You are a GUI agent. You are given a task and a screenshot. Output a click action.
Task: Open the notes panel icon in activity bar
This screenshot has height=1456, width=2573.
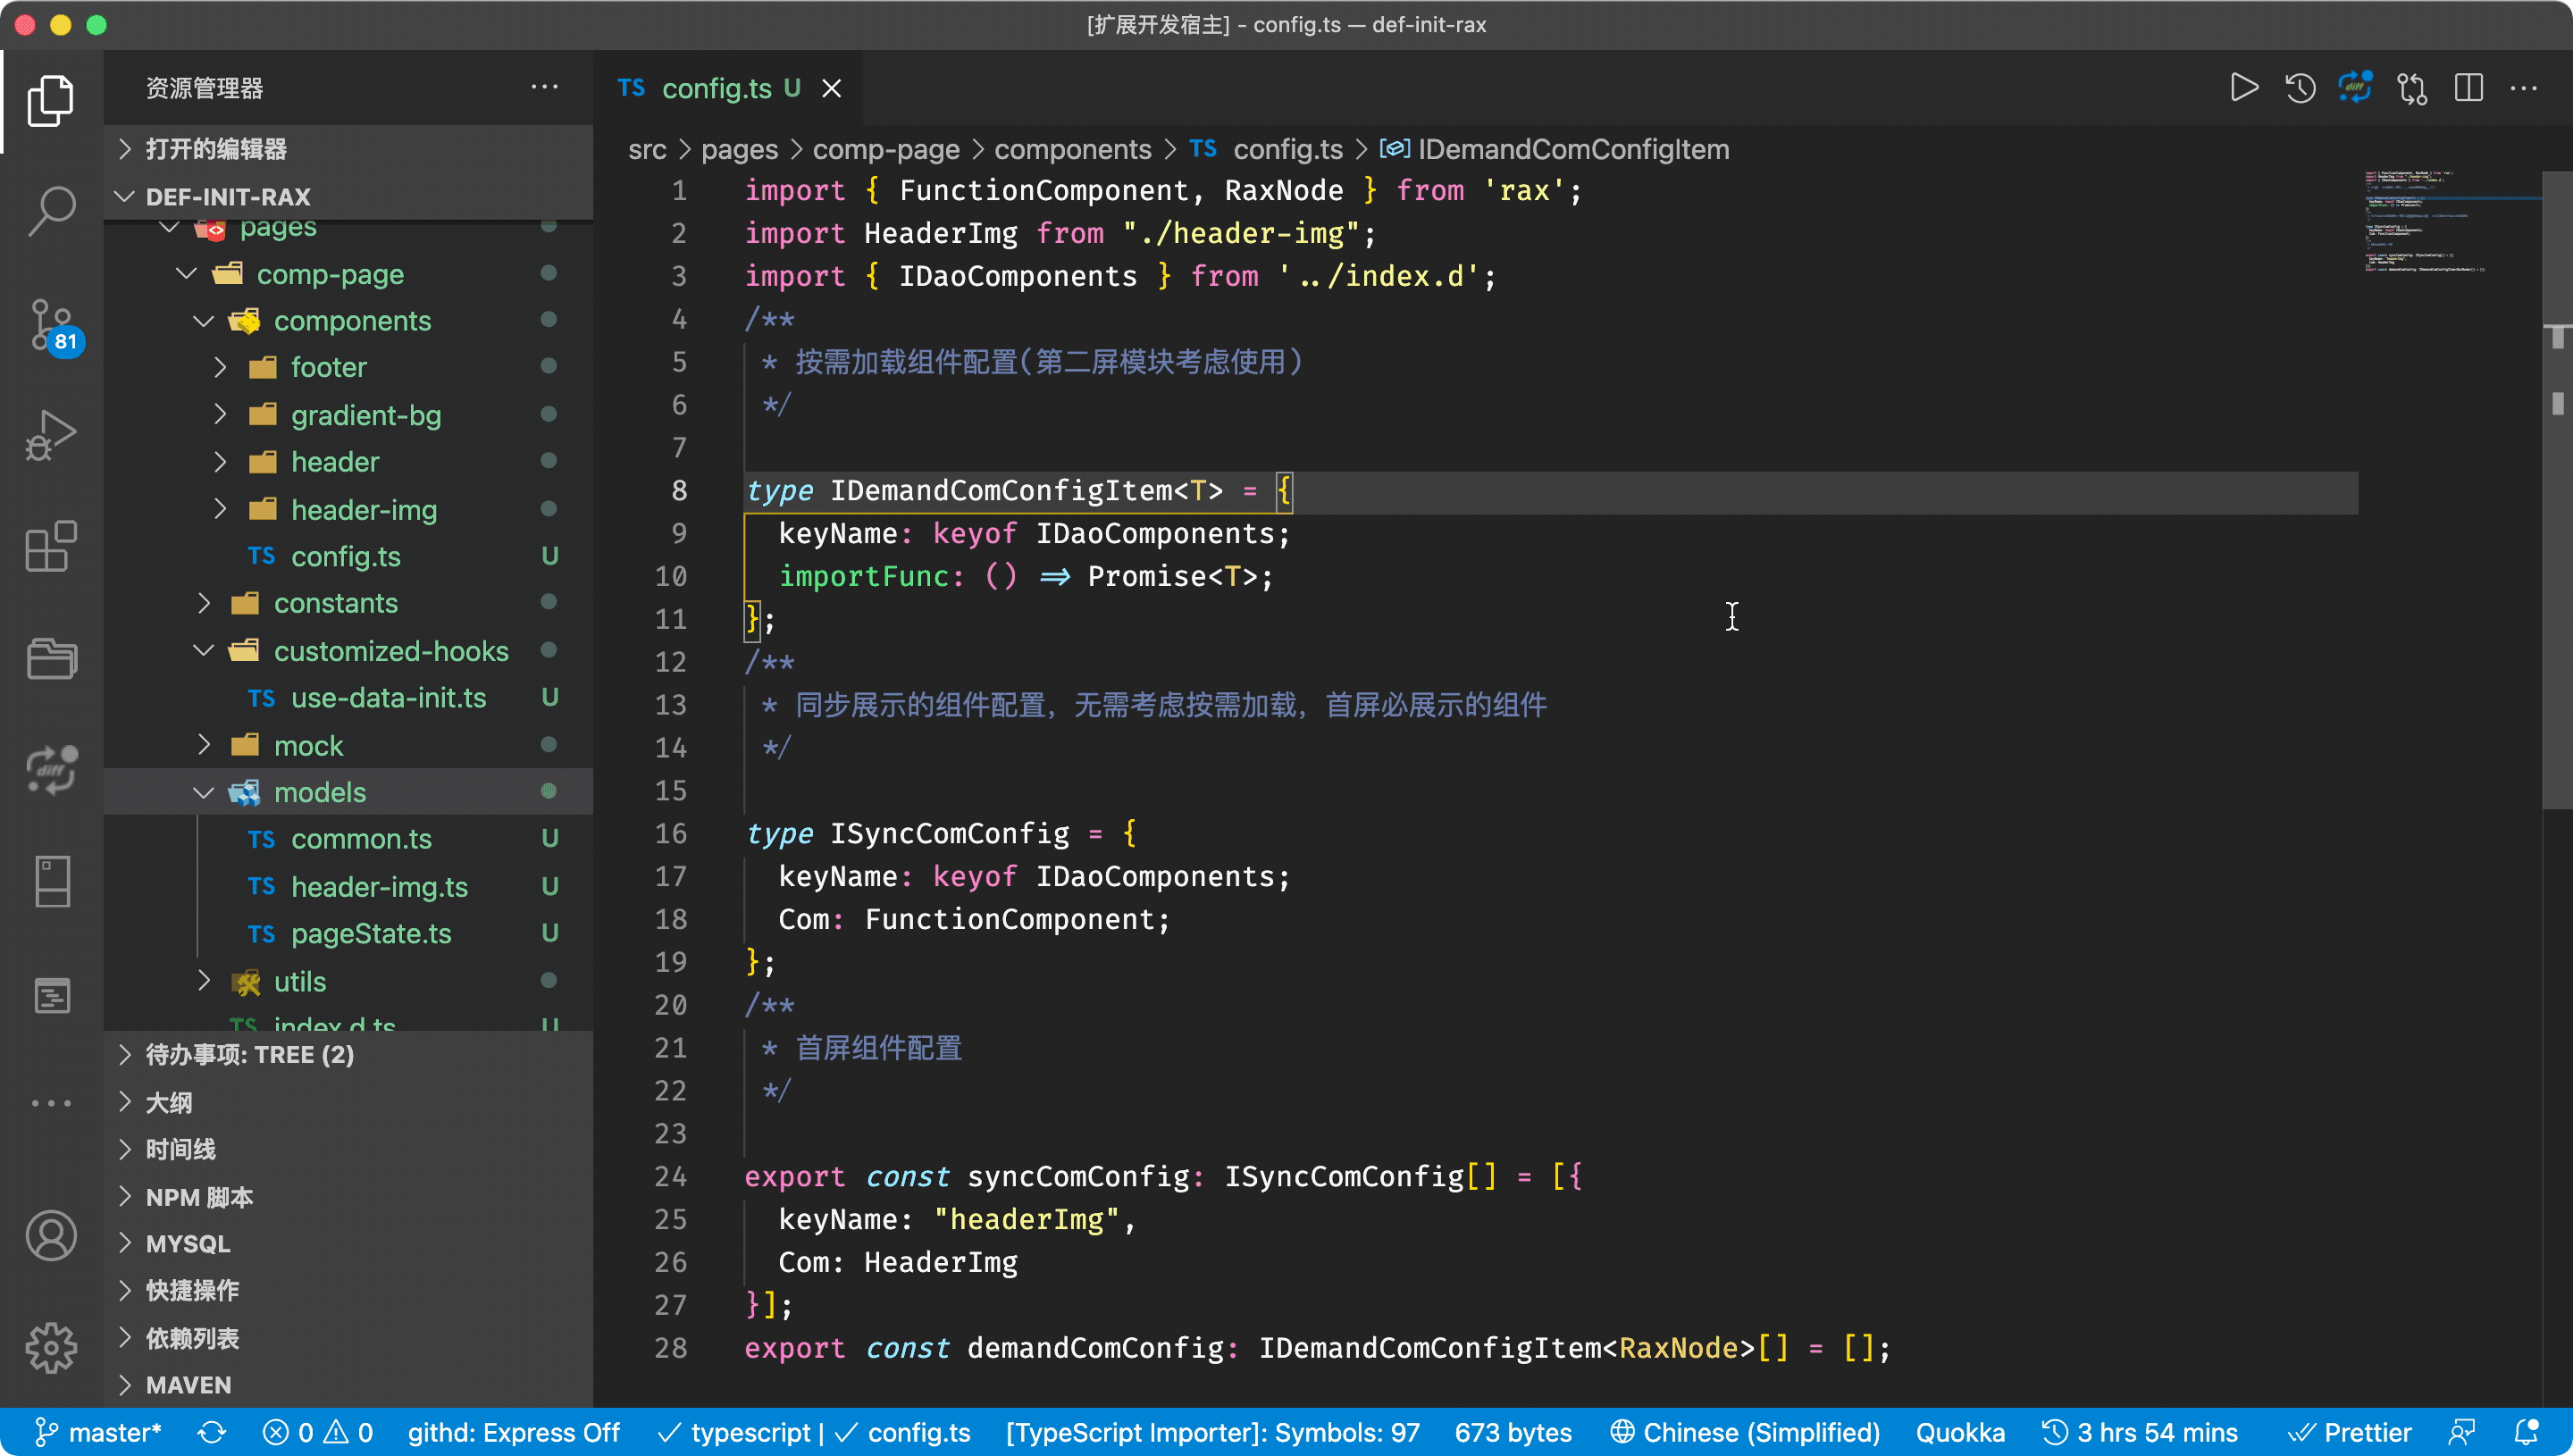point(51,995)
